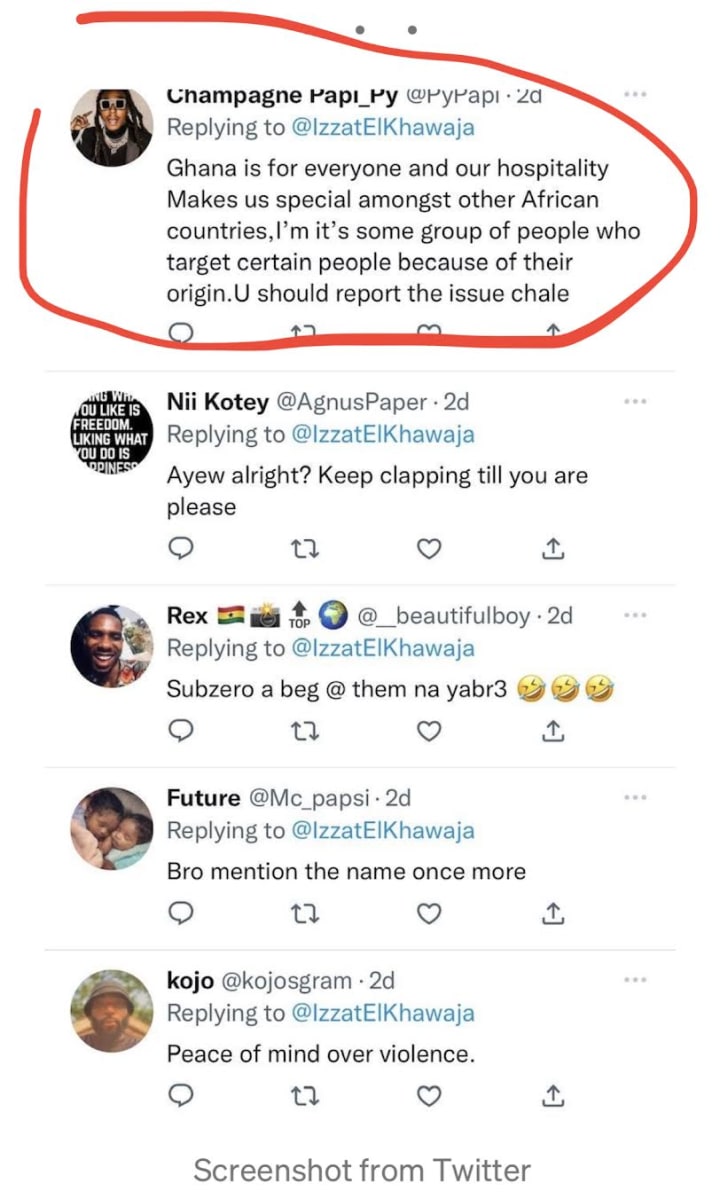Viewport: 720px width, 1199px height.
Task: Like the tweet from Rex
Action: pyautogui.click(x=429, y=732)
